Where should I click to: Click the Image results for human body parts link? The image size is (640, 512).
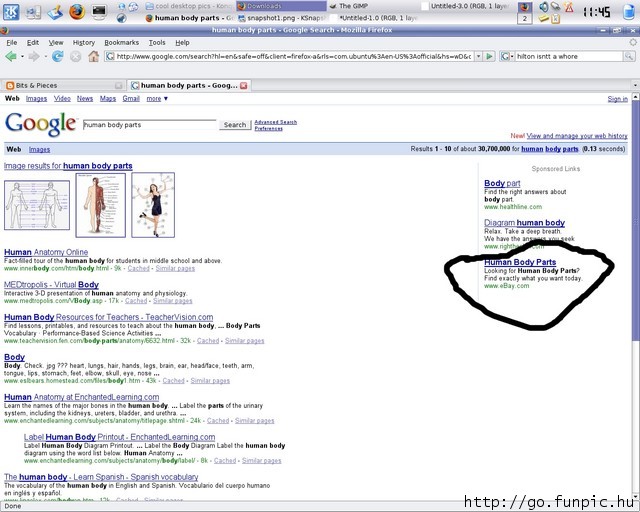(68, 166)
